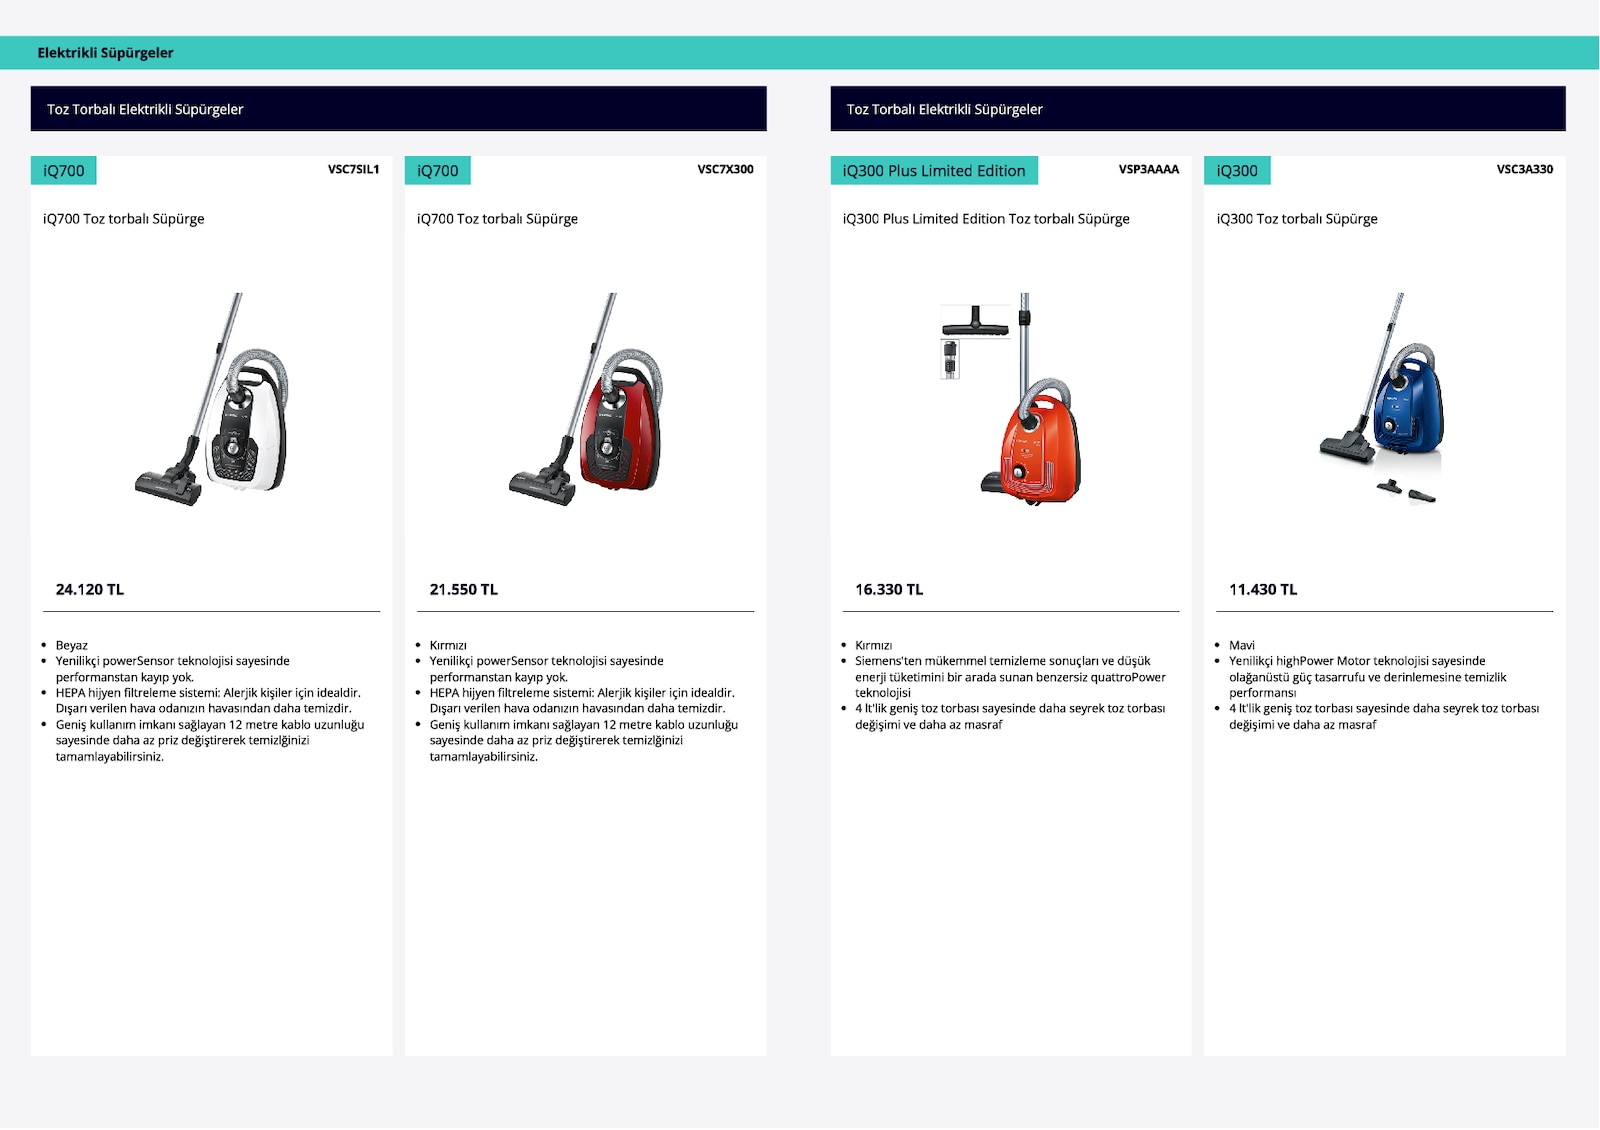This screenshot has width=1600, height=1130.
Task: Select the highPower Motor technology bullet
Action: click(1368, 677)
